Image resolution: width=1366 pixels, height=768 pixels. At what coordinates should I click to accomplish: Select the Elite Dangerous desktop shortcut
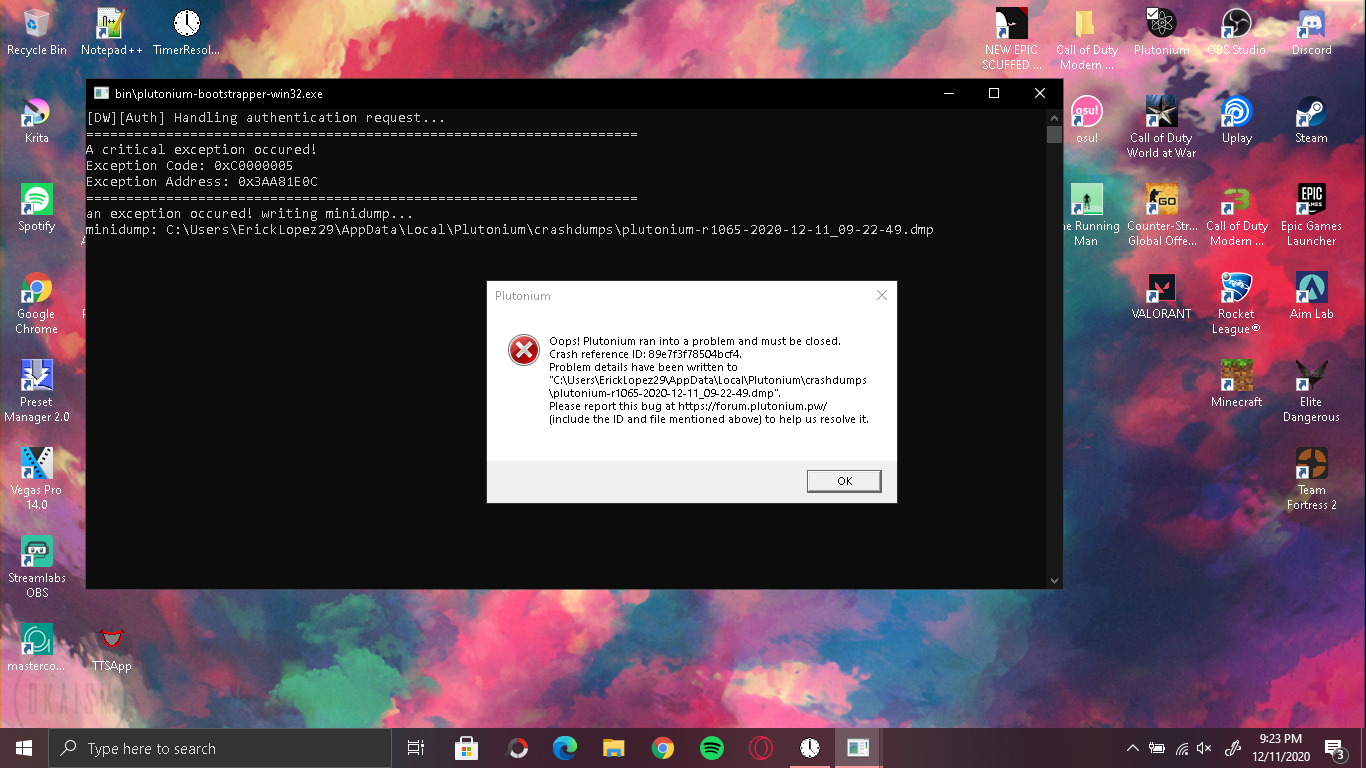(x=1312, y=392)
